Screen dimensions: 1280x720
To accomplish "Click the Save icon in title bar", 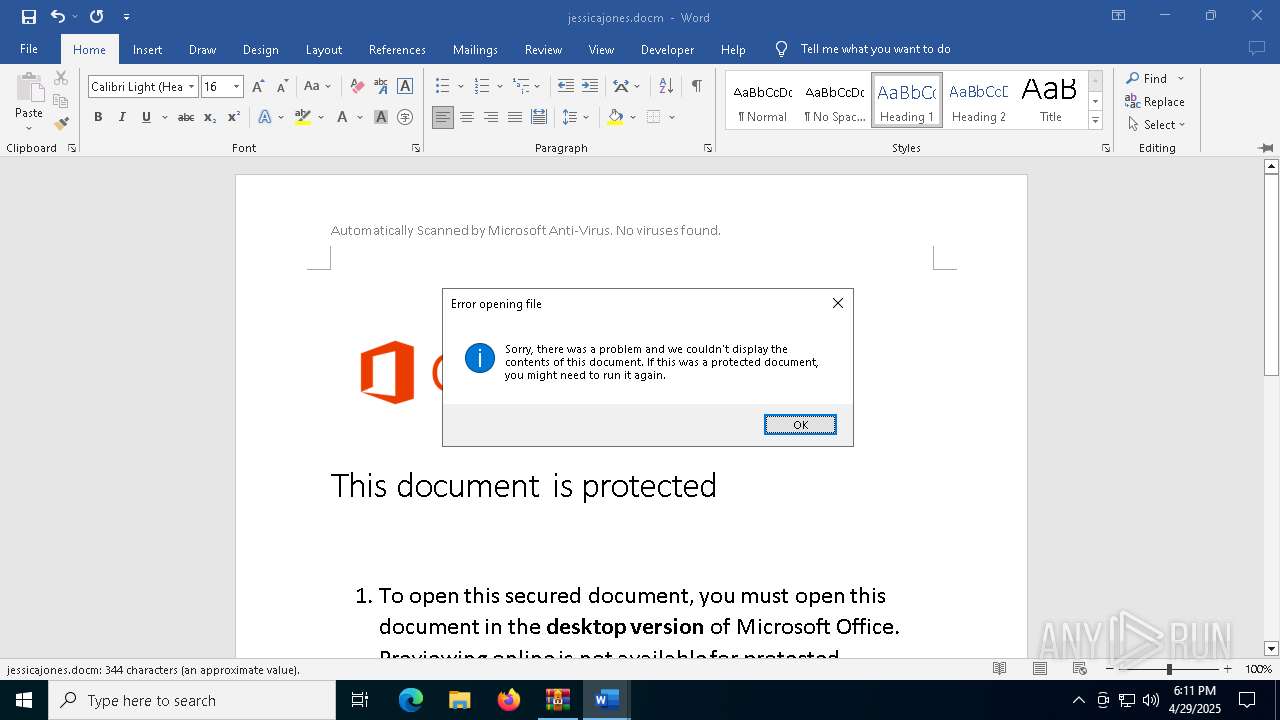I will pyautogui.click(x=29, y=17).
